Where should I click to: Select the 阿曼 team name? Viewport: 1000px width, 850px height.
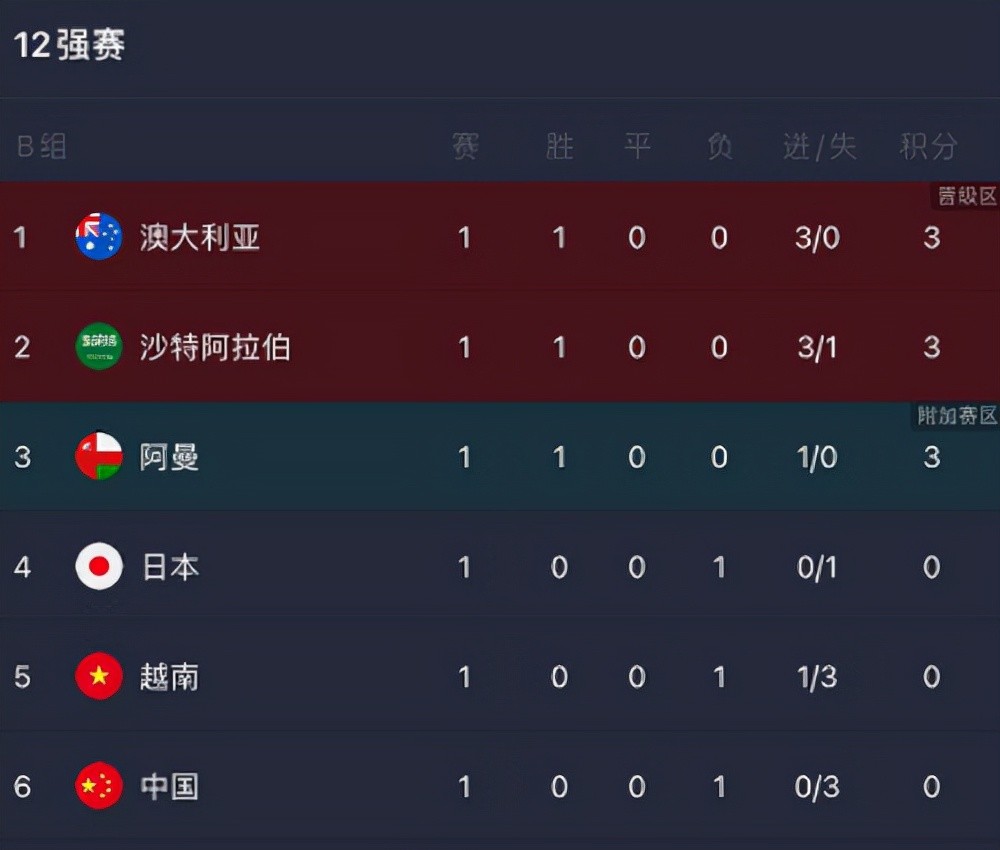[x=169, y=457]
